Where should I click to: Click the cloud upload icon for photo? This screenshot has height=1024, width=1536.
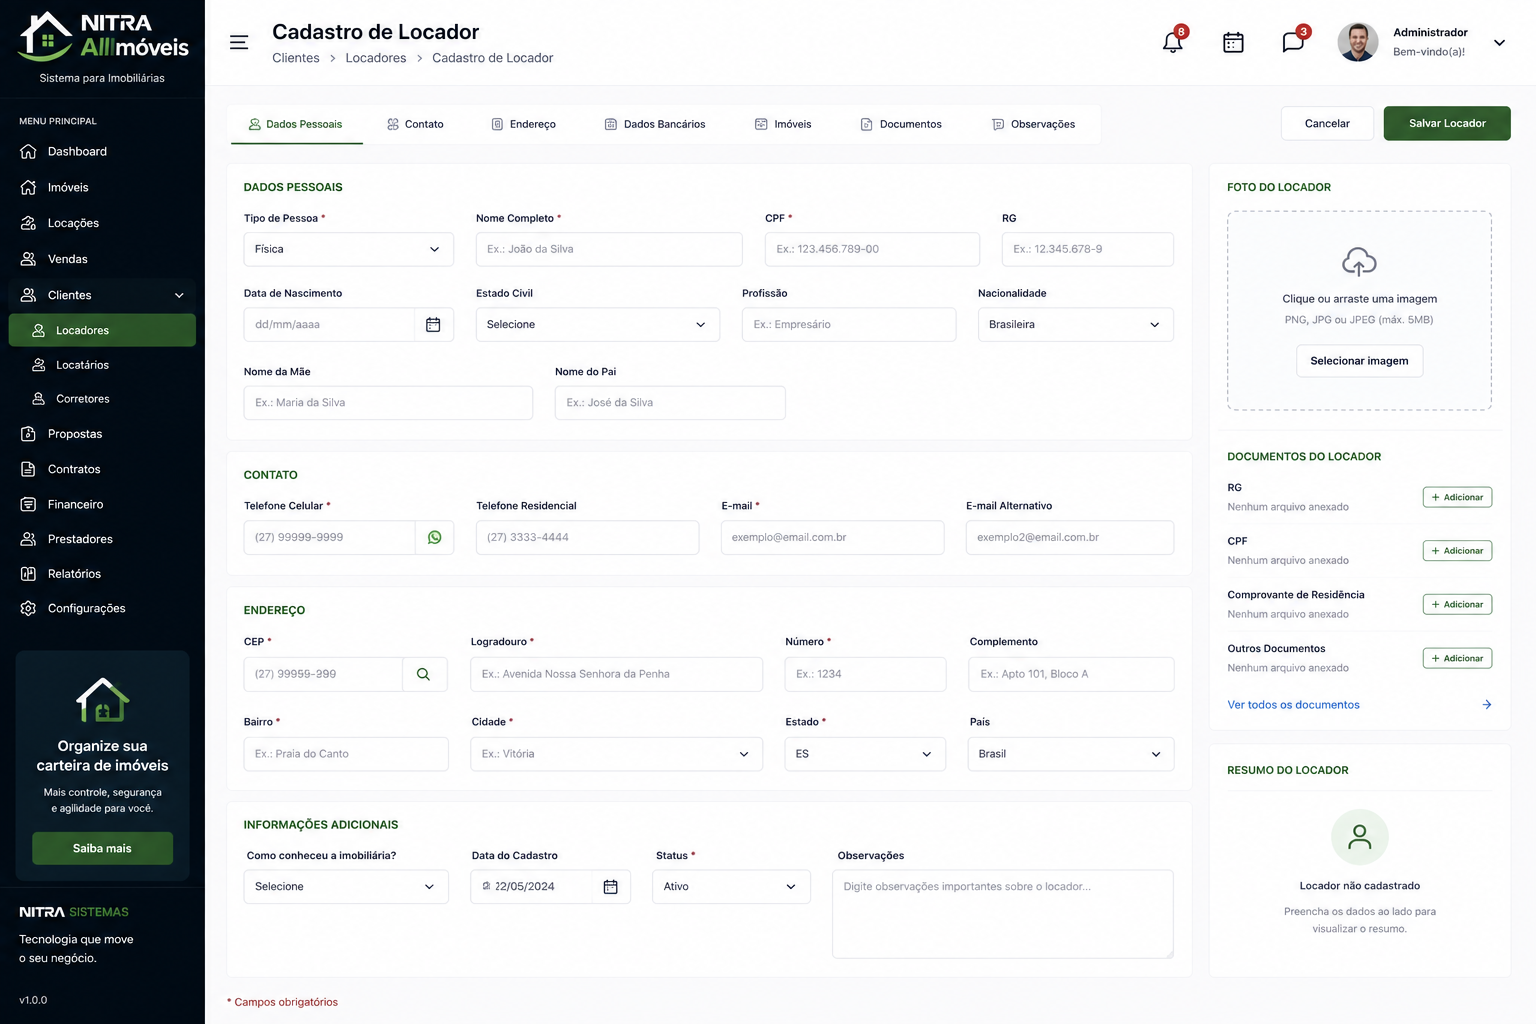click(x=1359, y=262)
